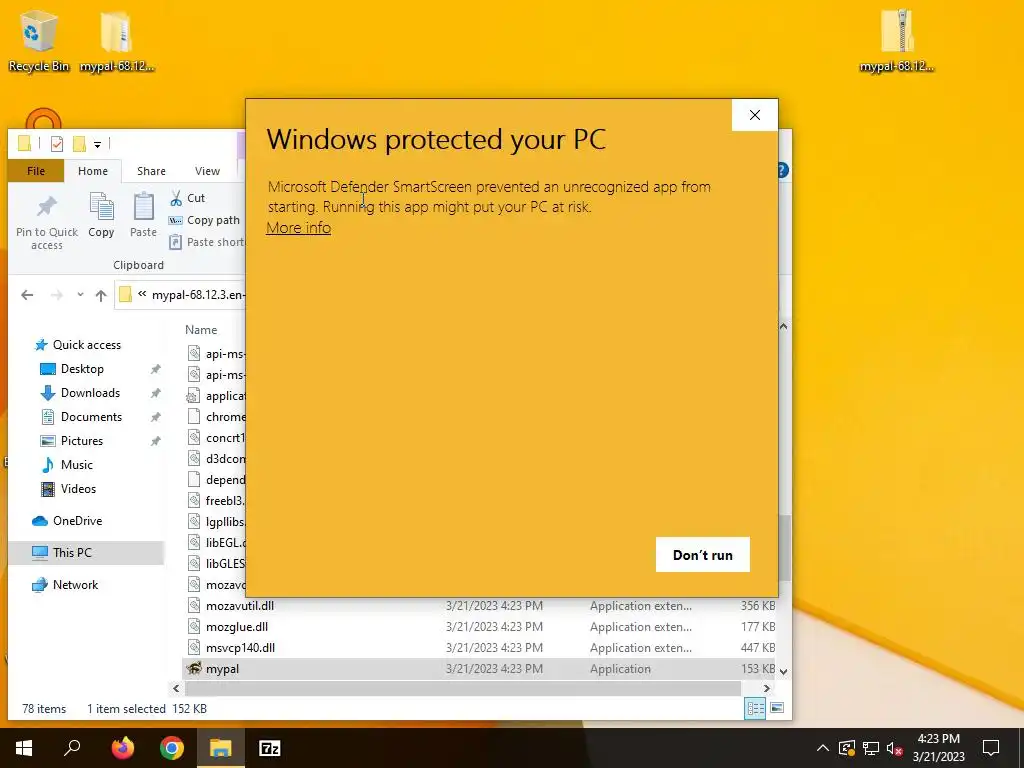Viewport: 1024px width, 768px height.
Task: Click Copy path in the ribbon
Action: (x=204, y=220)
